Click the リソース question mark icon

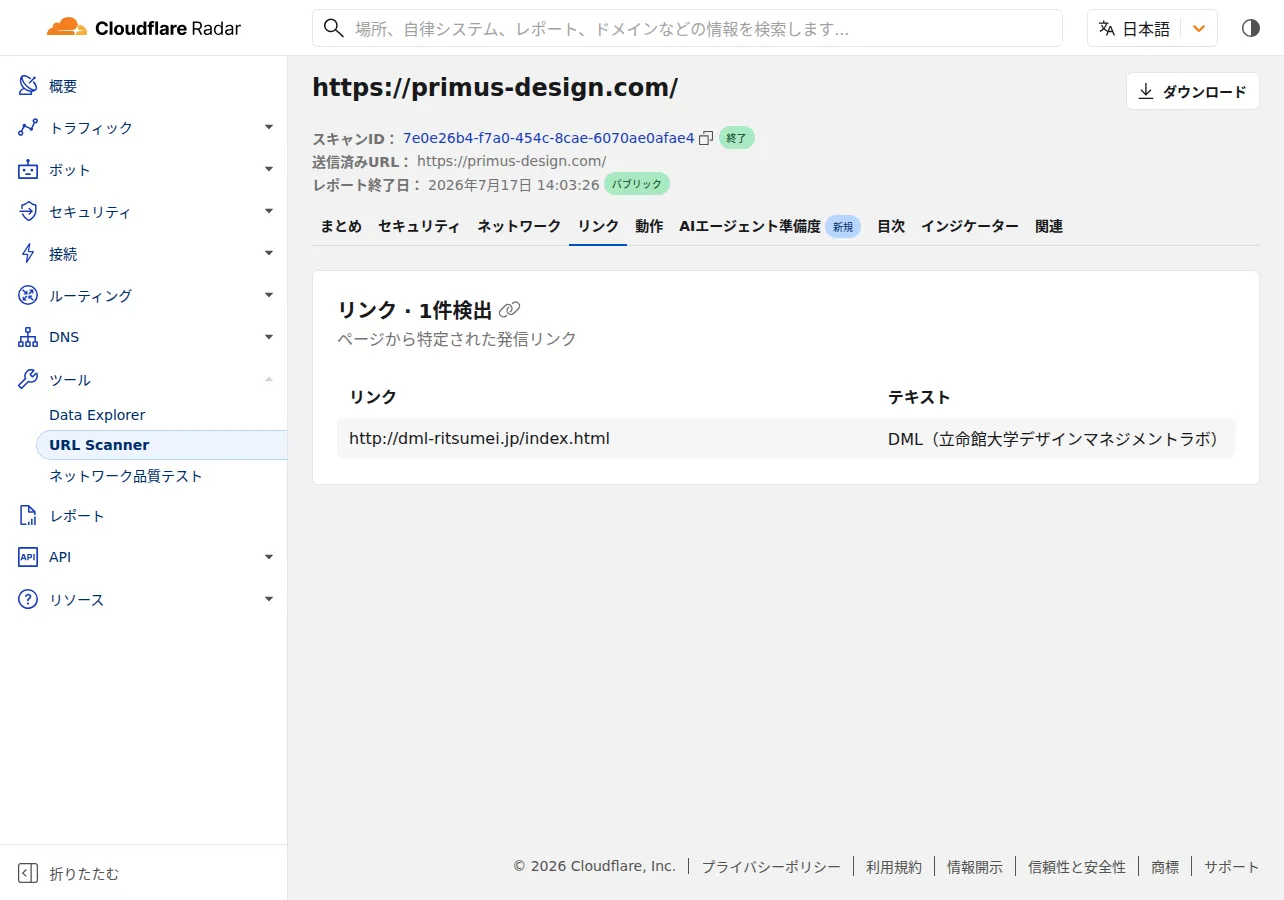[28, 600]
